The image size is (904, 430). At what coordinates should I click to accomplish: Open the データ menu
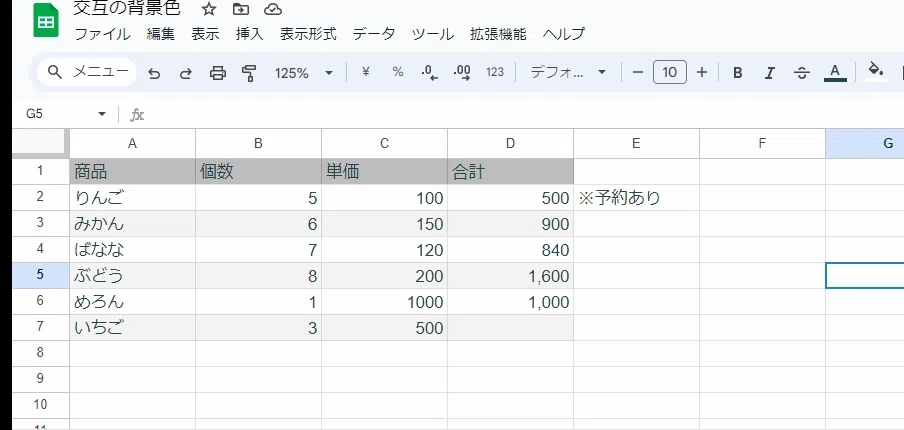pos(374,34)
